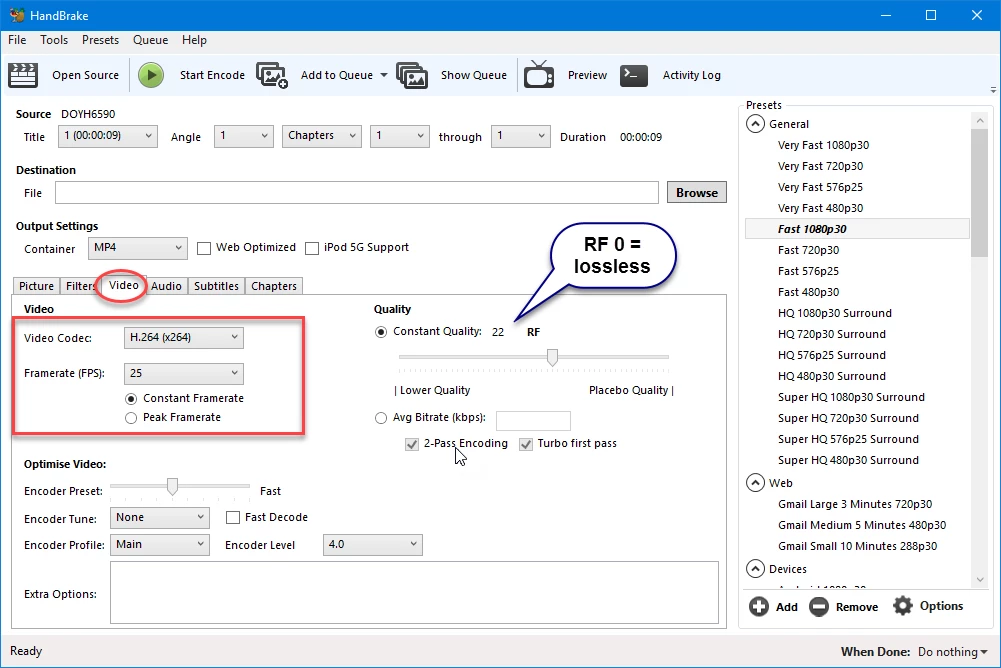Screen dimensions: 1001x668
Task: Click the green Start Encode play icon
Action: 151,75
